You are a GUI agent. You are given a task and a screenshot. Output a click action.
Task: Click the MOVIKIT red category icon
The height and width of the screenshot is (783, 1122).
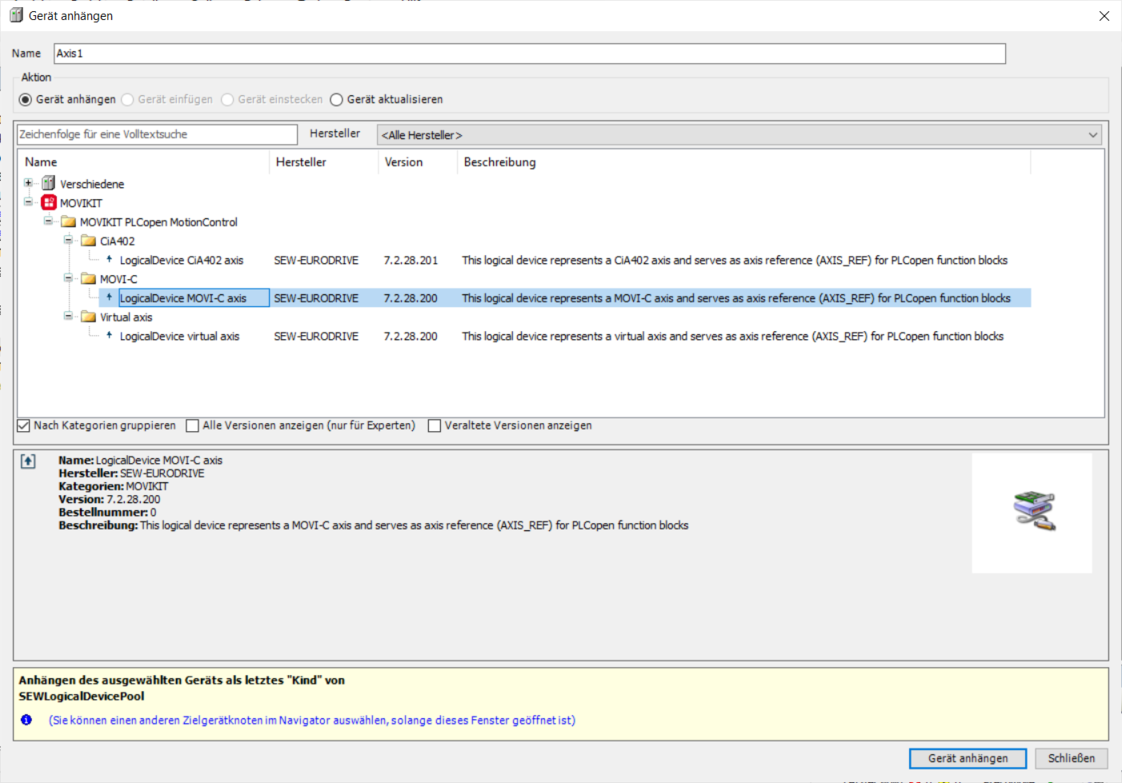49,203
